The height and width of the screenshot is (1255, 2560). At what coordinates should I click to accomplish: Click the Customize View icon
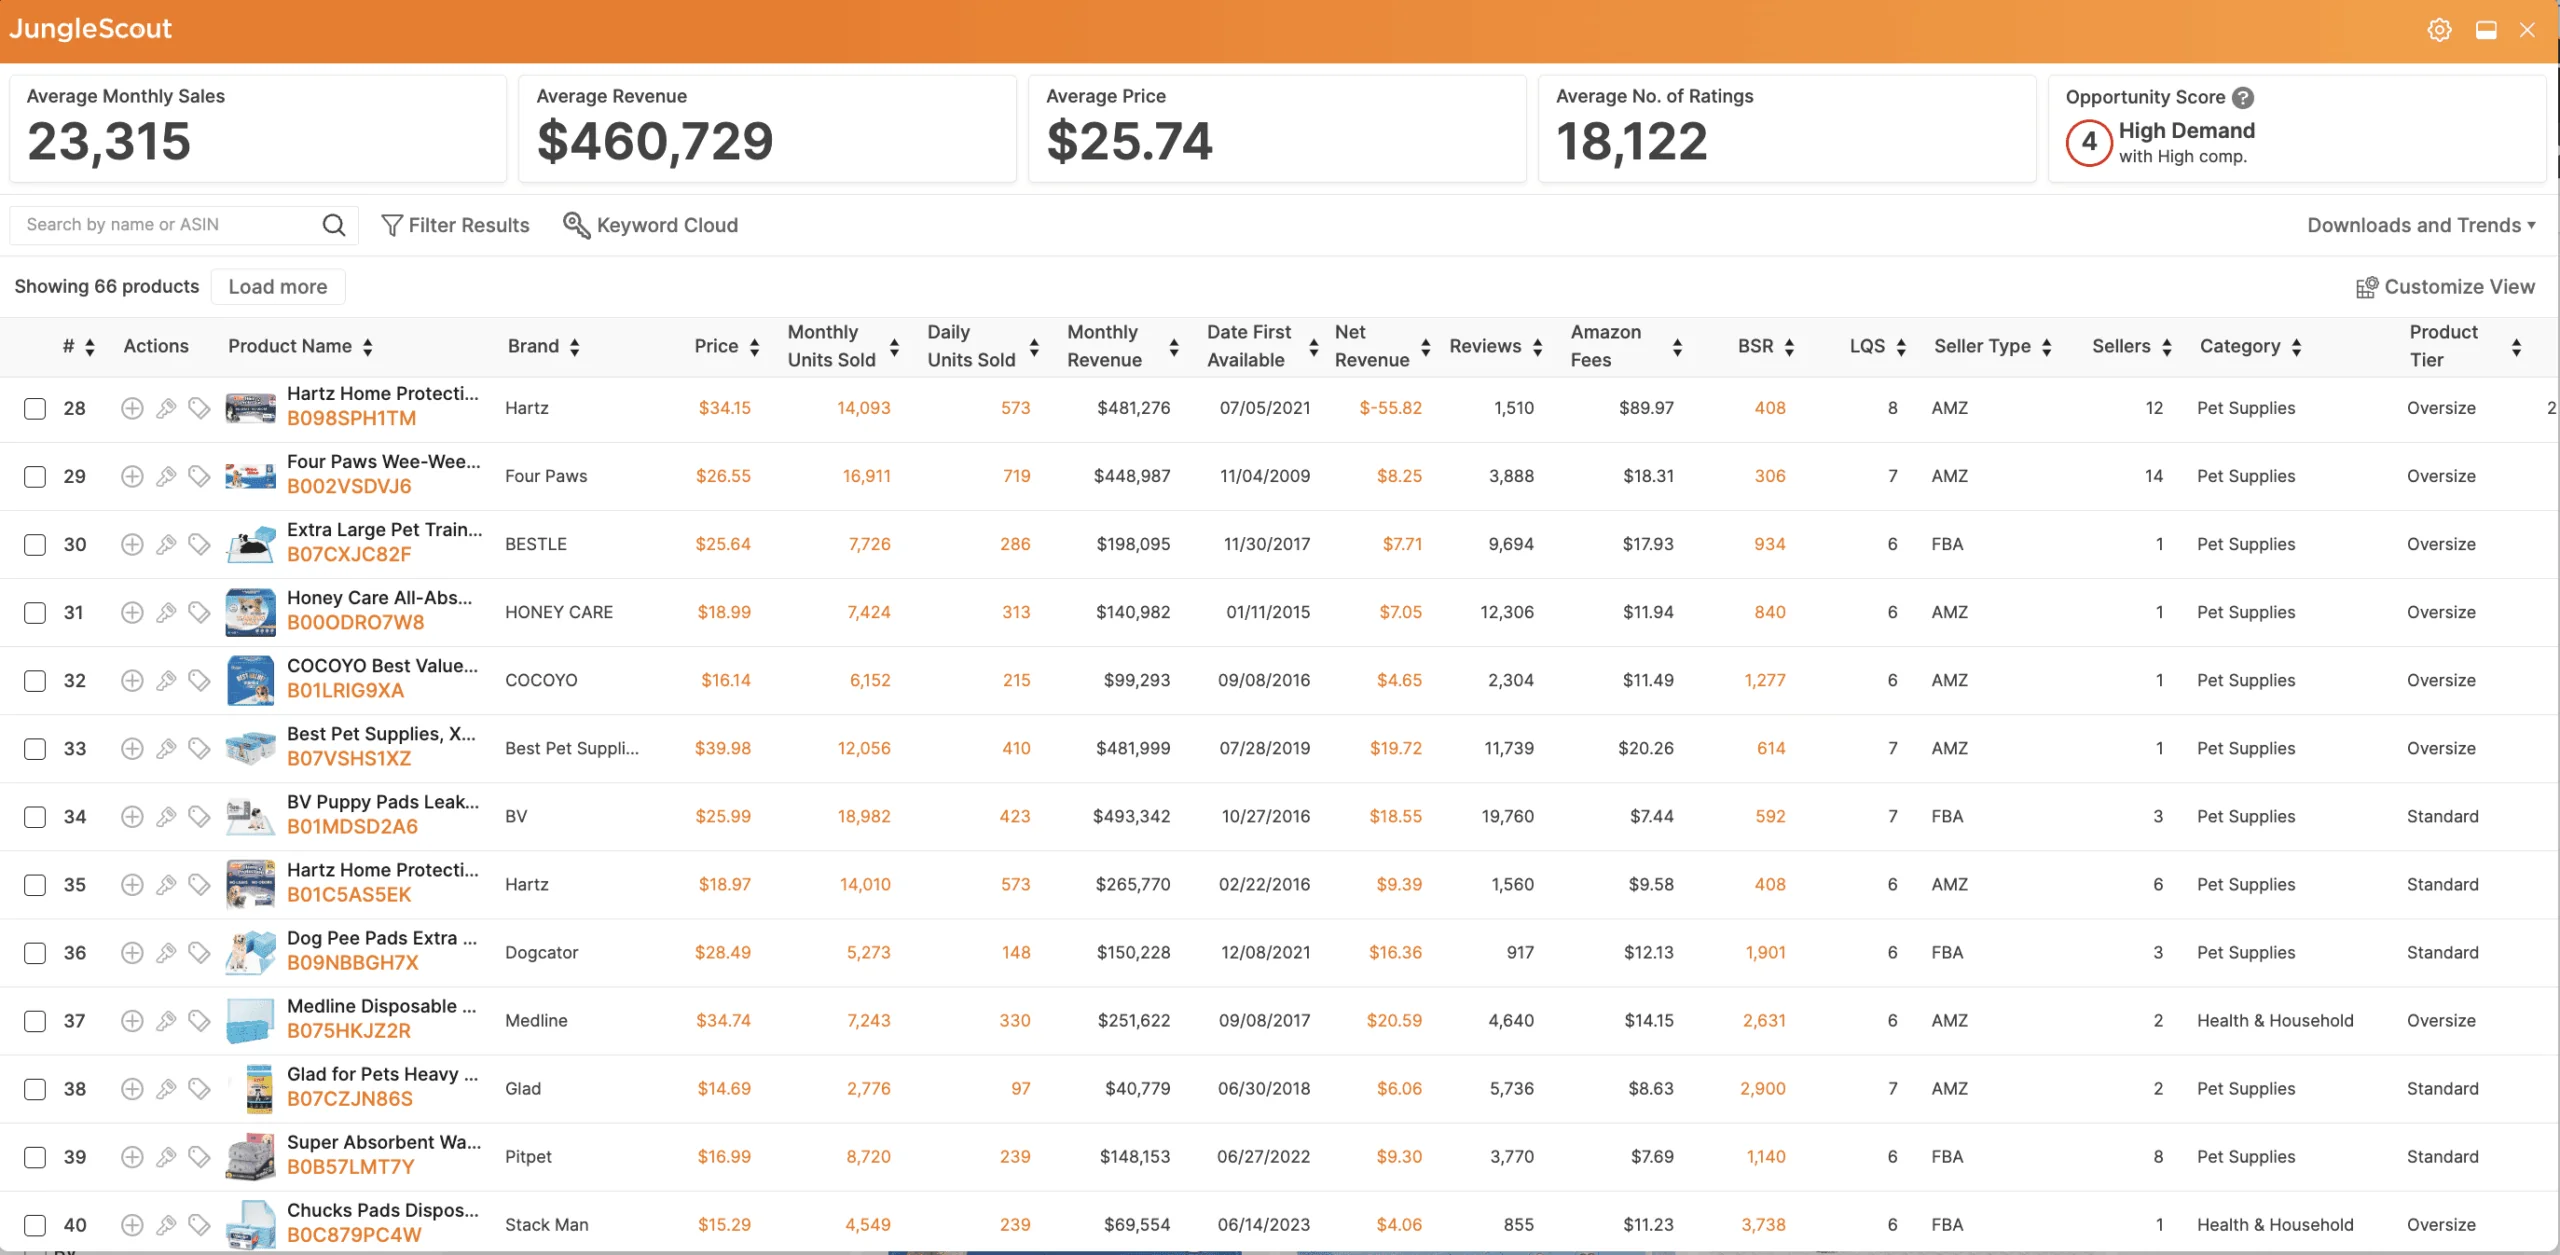pyautogui.click(x=2366, y=287)
